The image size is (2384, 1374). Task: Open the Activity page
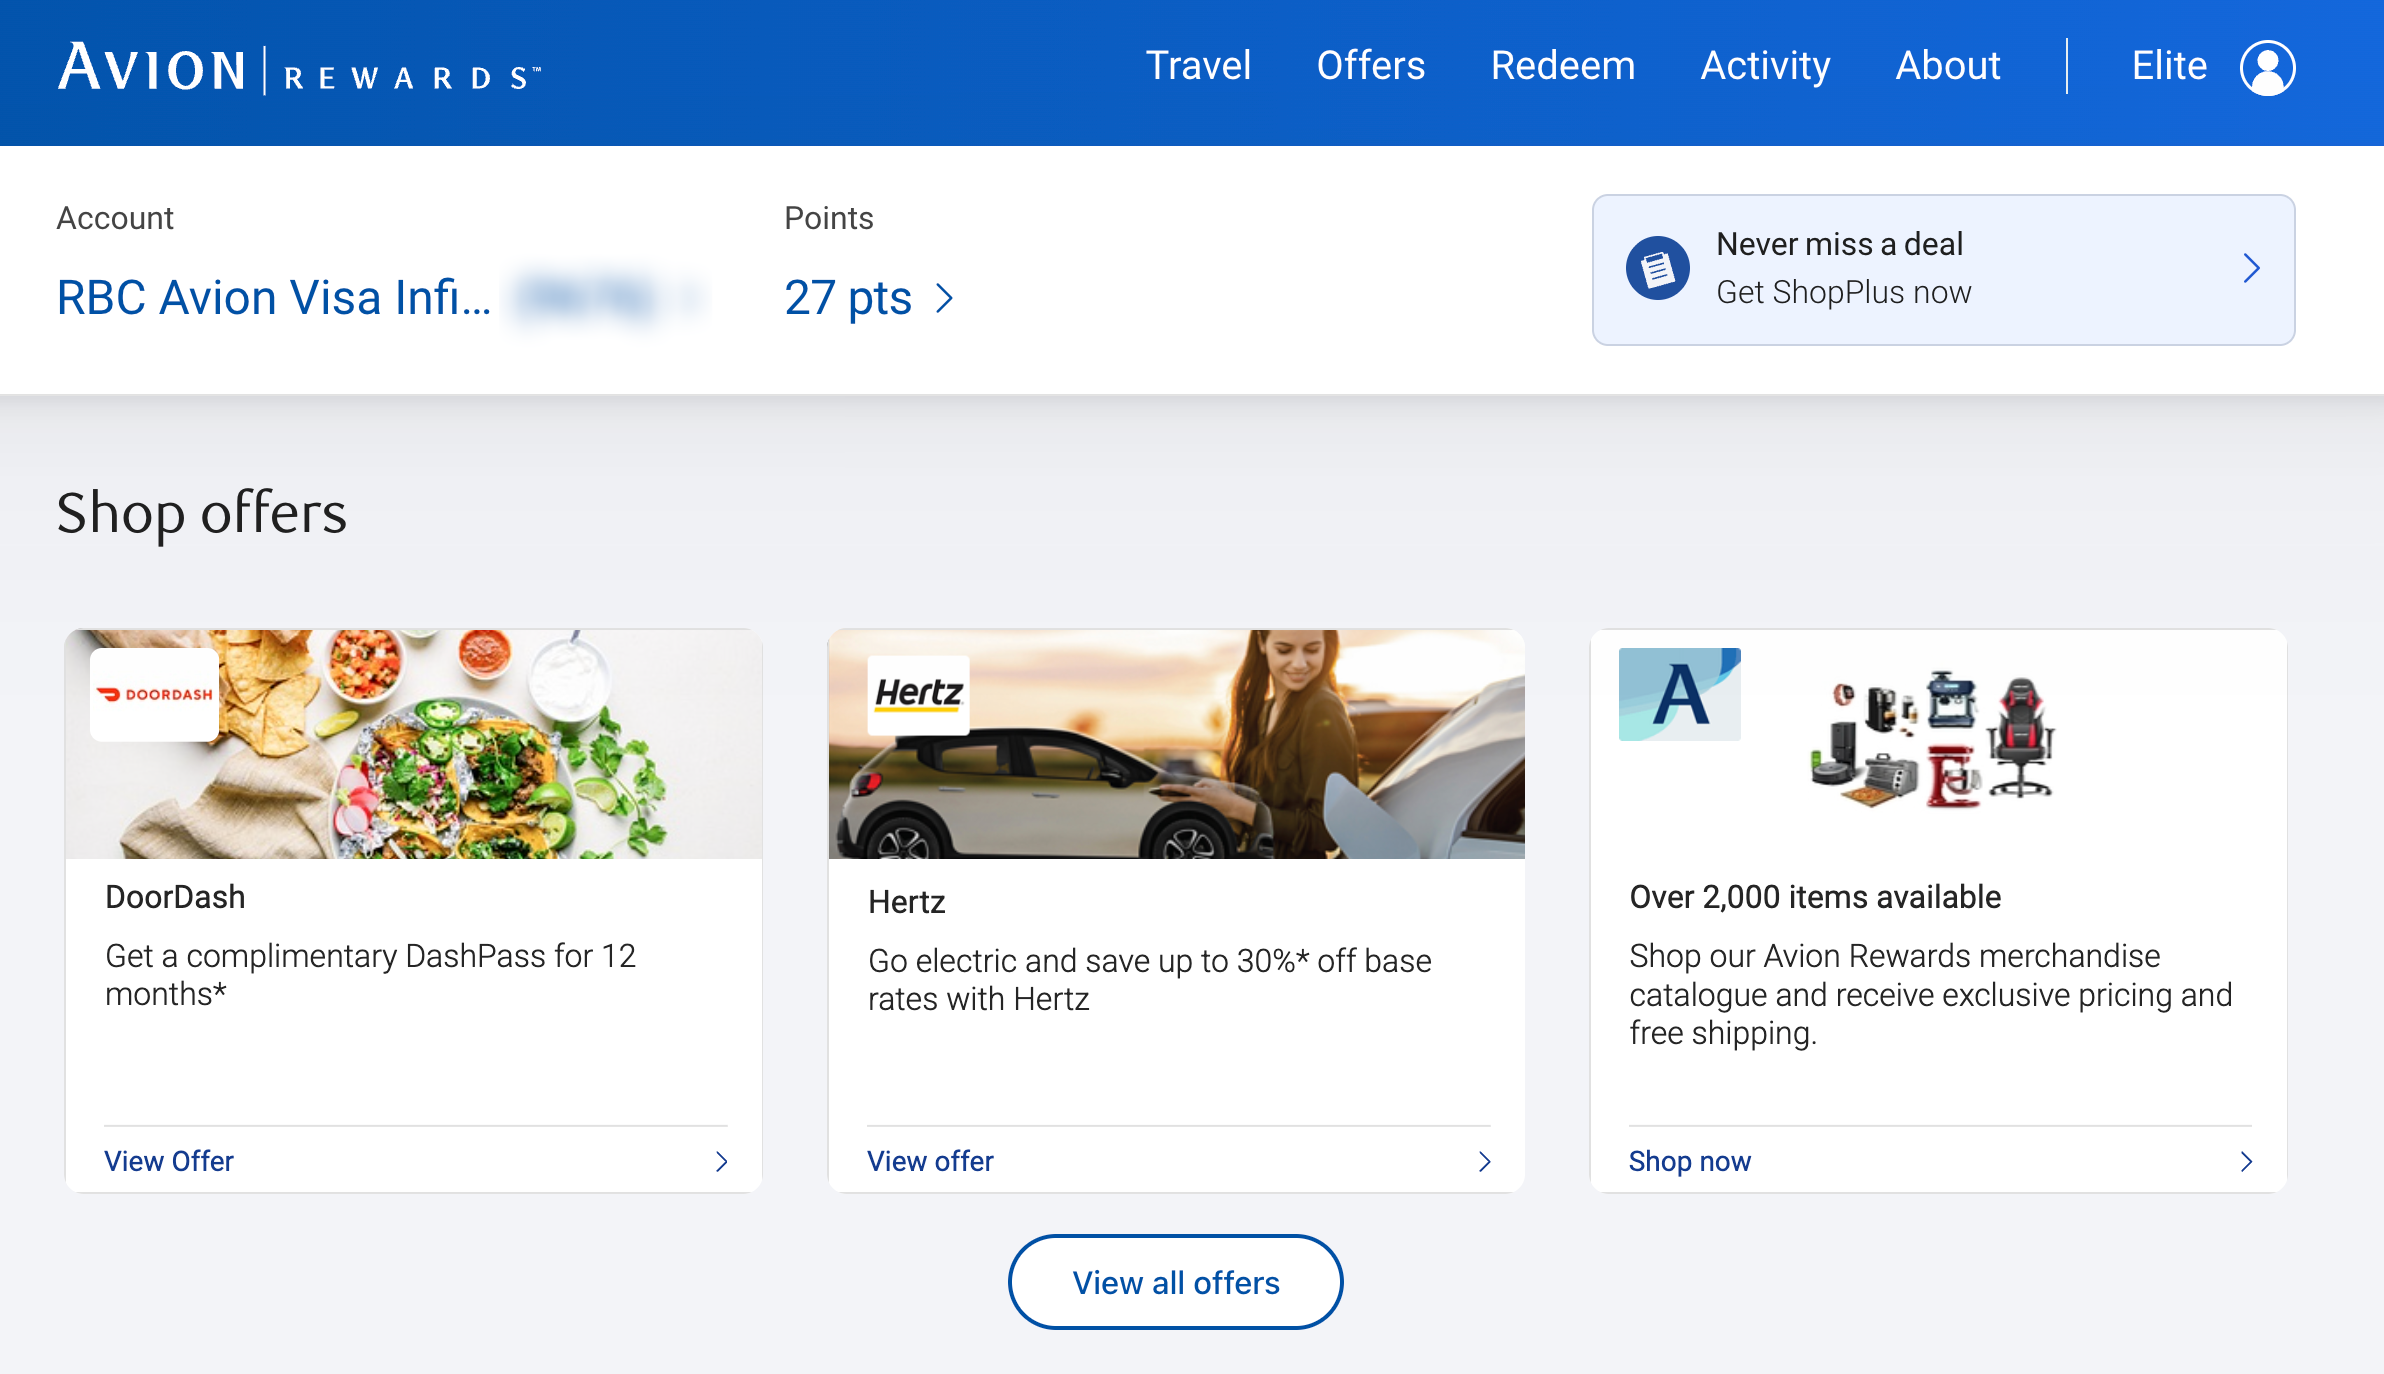point(1765,66)
